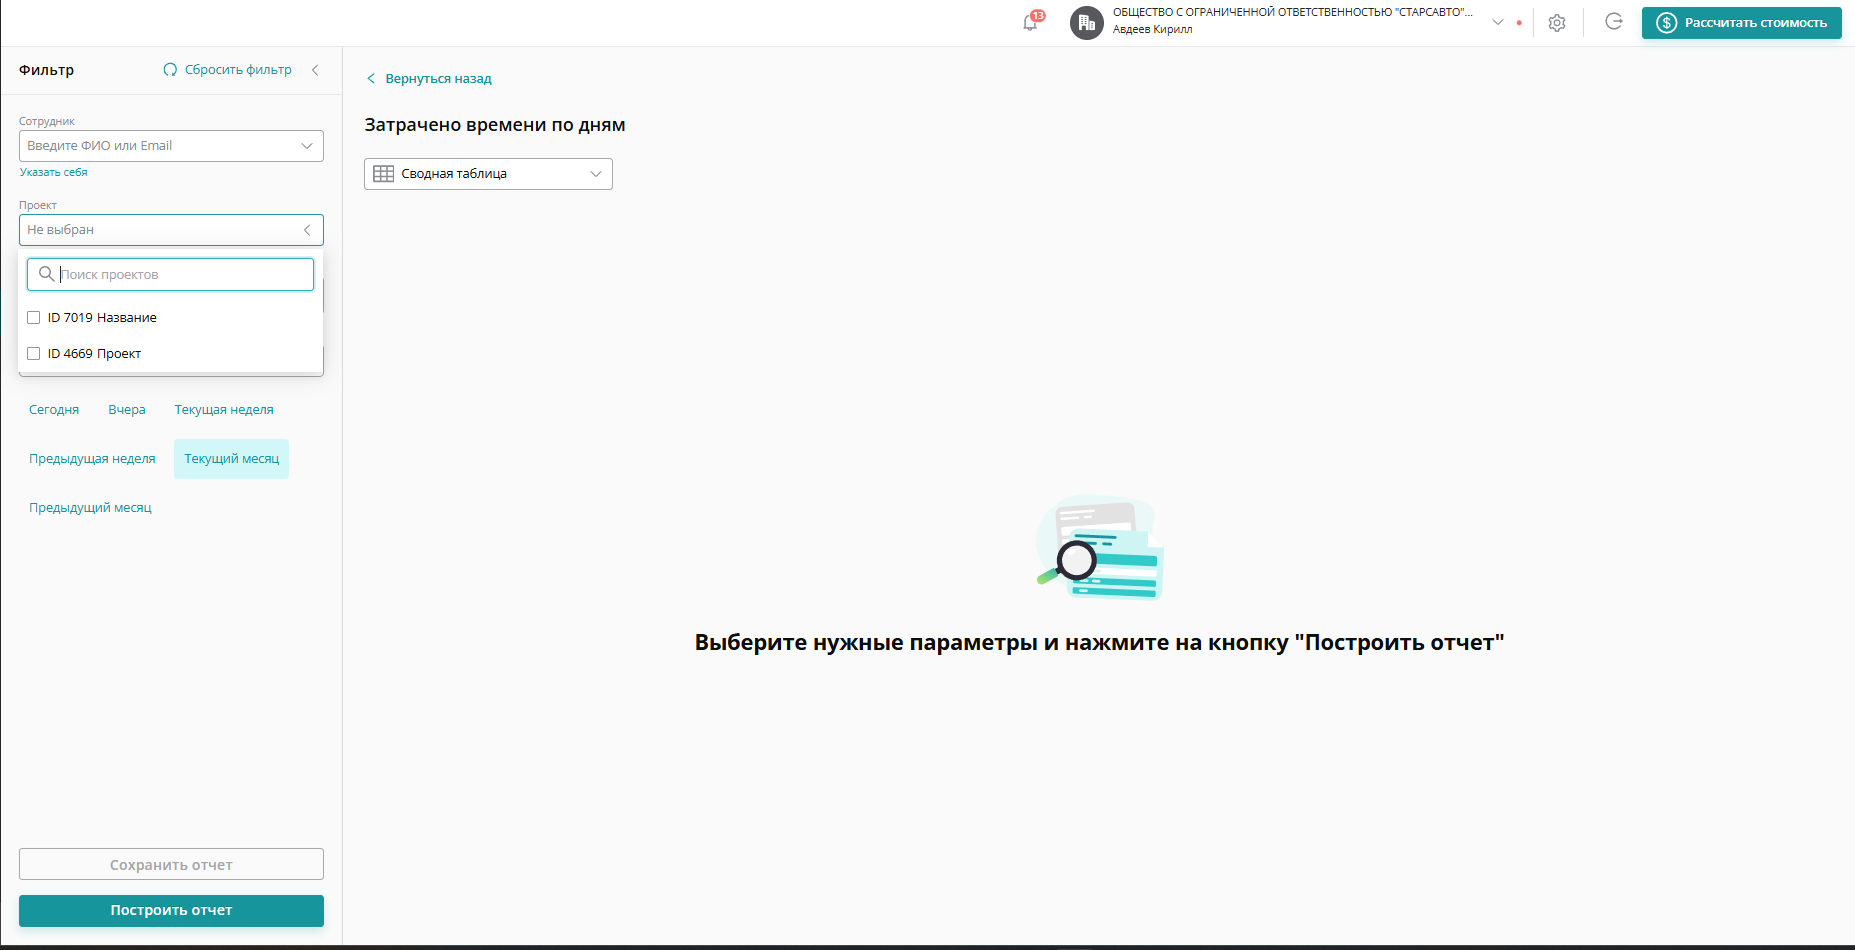The height and width of the screenshot is (950, 1855).
Task: Click the magnifier icon in project search
Action: click(46, 274)
